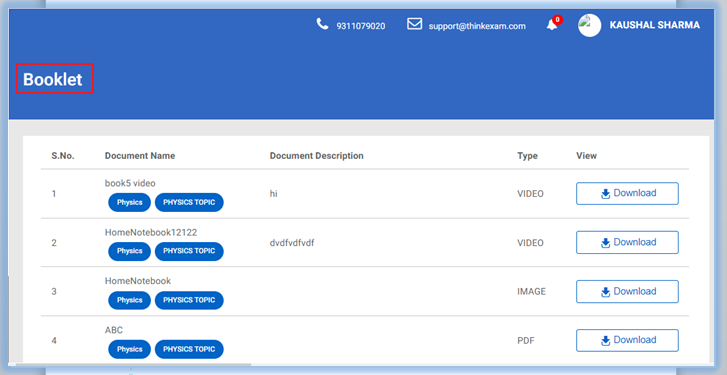Click the envelope email icon
The height and width of the screenshot is (375, 727).
pos(415,24)
